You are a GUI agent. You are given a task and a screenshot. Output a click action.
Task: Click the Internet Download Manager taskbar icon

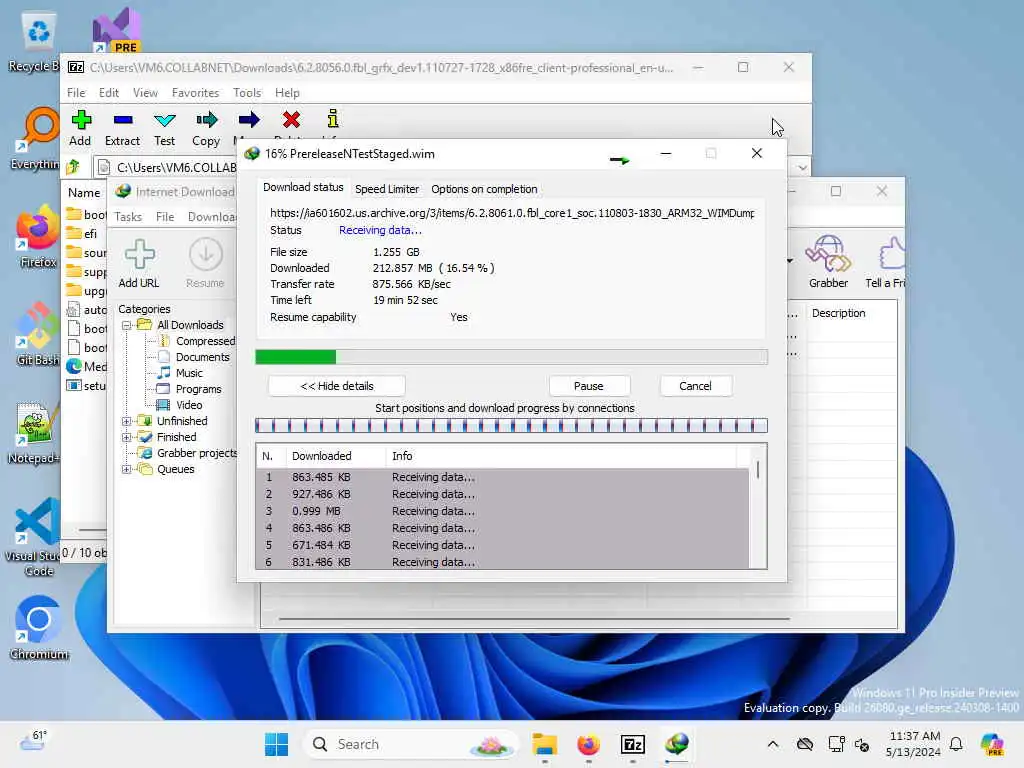pyautogui.click(x=677, y=744)
